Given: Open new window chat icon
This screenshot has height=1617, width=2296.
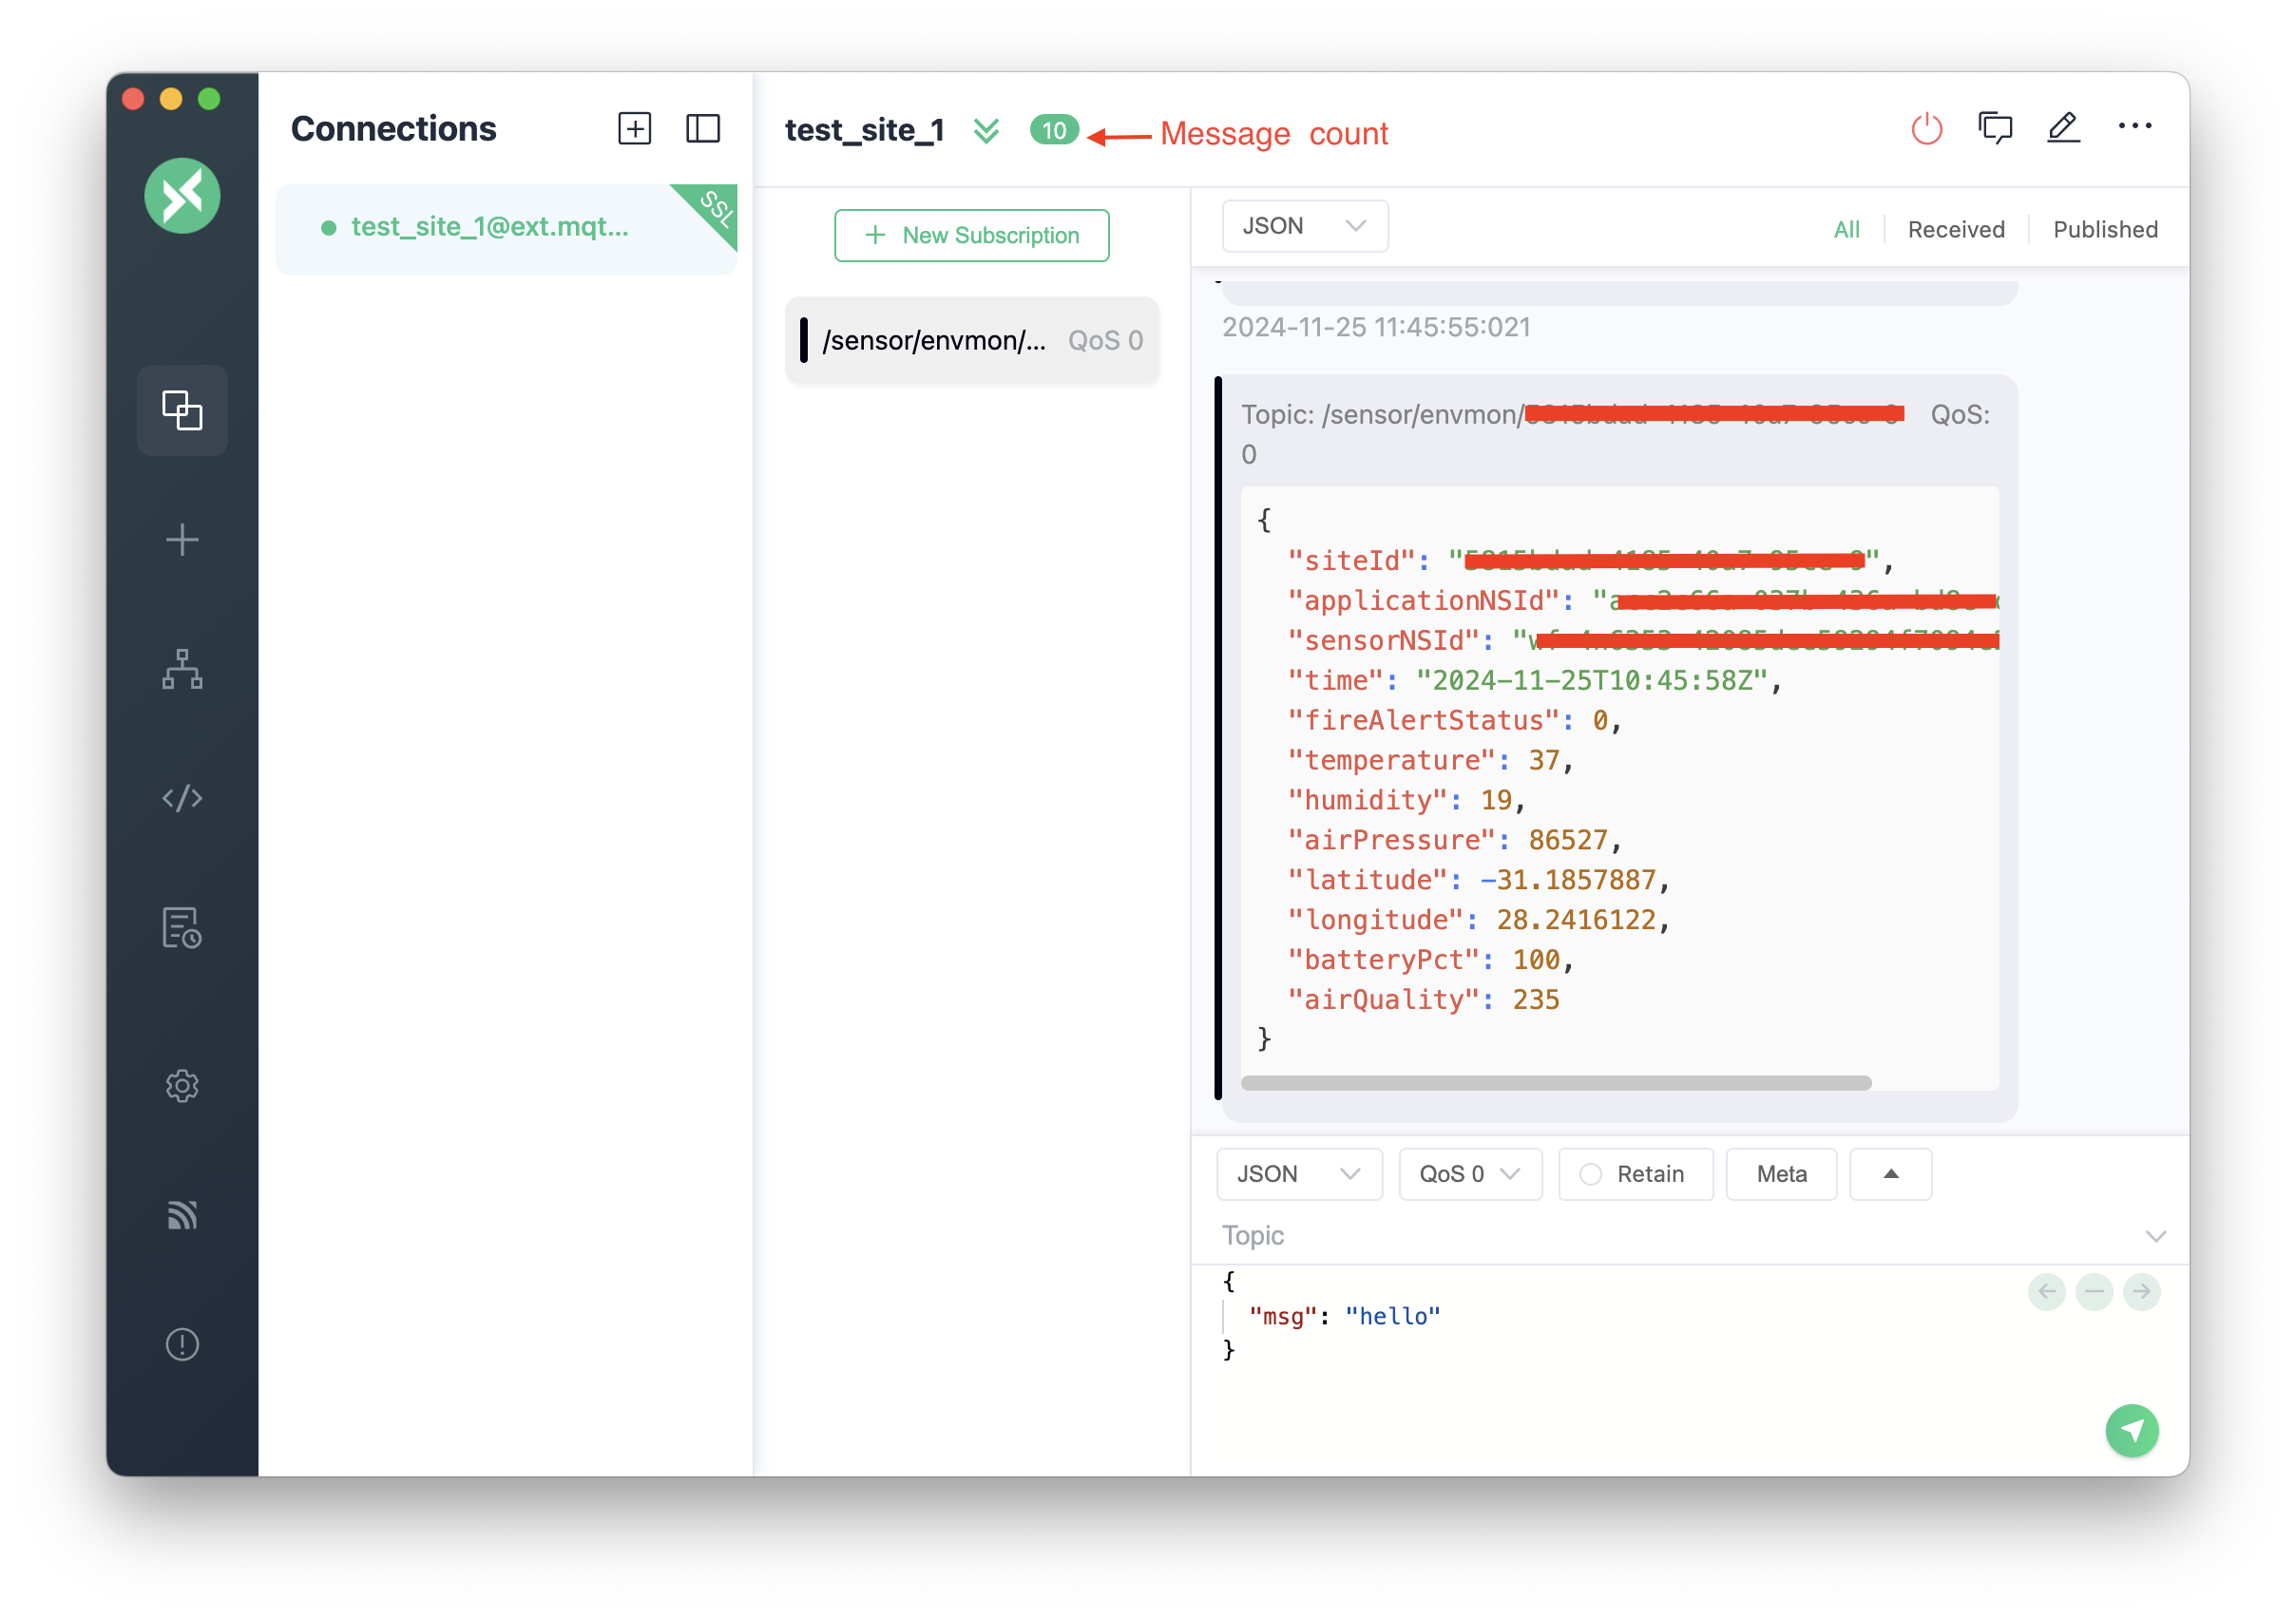Looking at the screenshot, I should pyautogui.click(x=1995, y=128).
